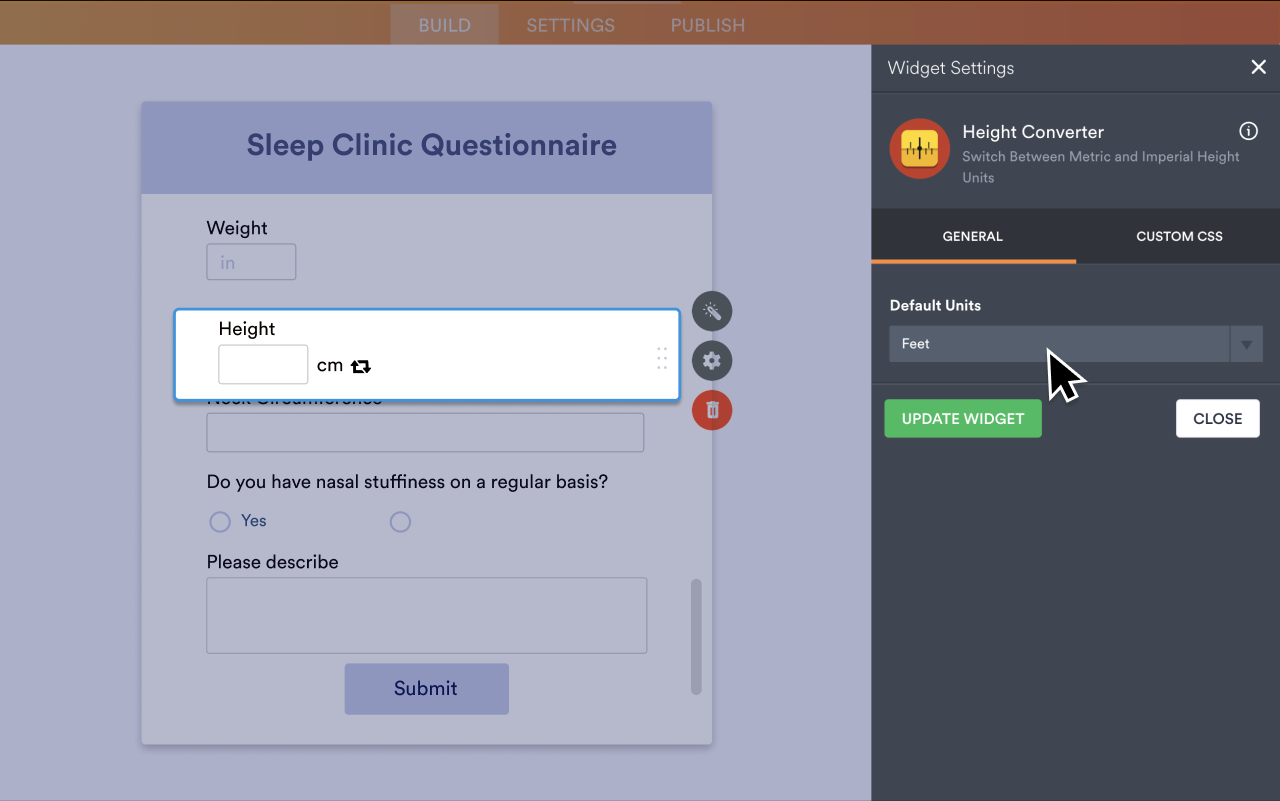Screen dimensions: 1280x801
Task: Switch to the SETTINGS tab
Action: coord(570,24)
